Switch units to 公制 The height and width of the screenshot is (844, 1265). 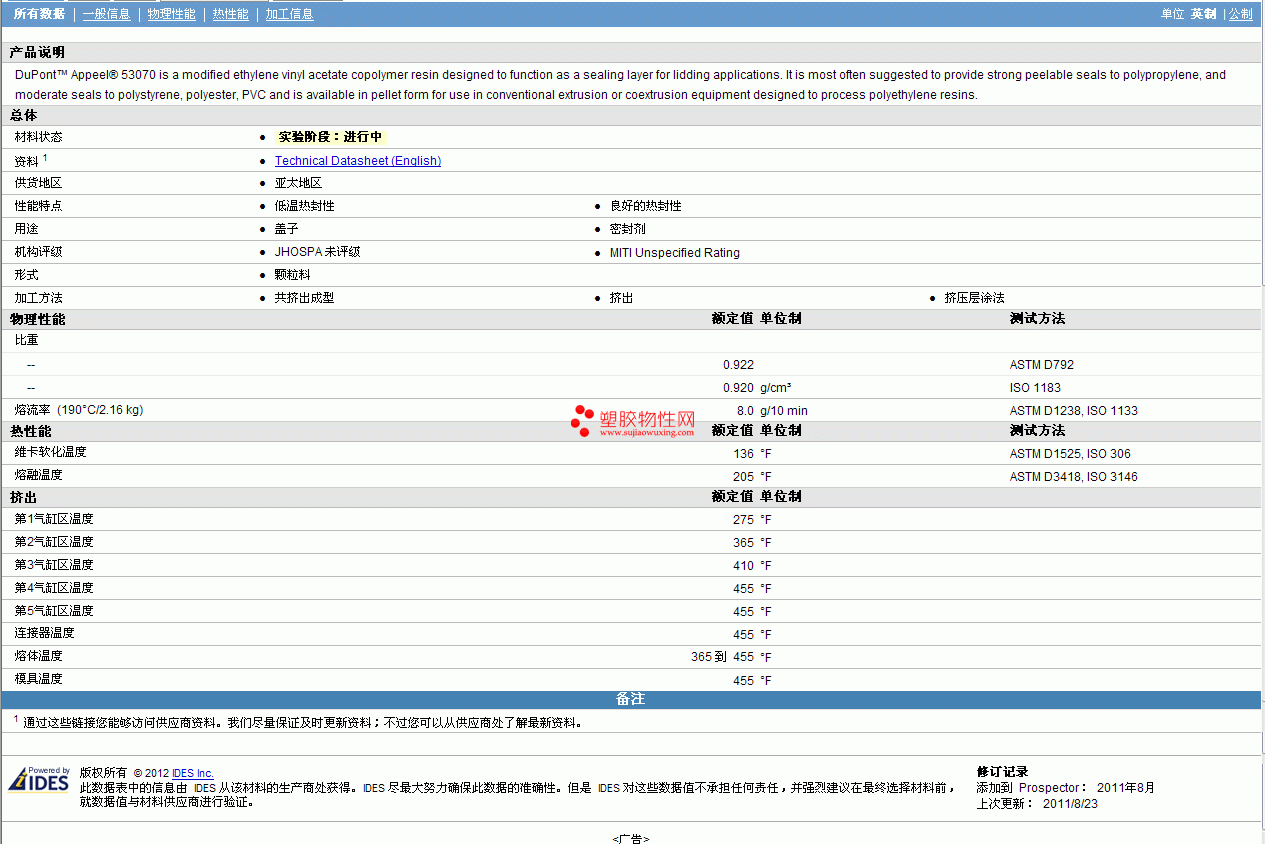tap(1241, 14)
